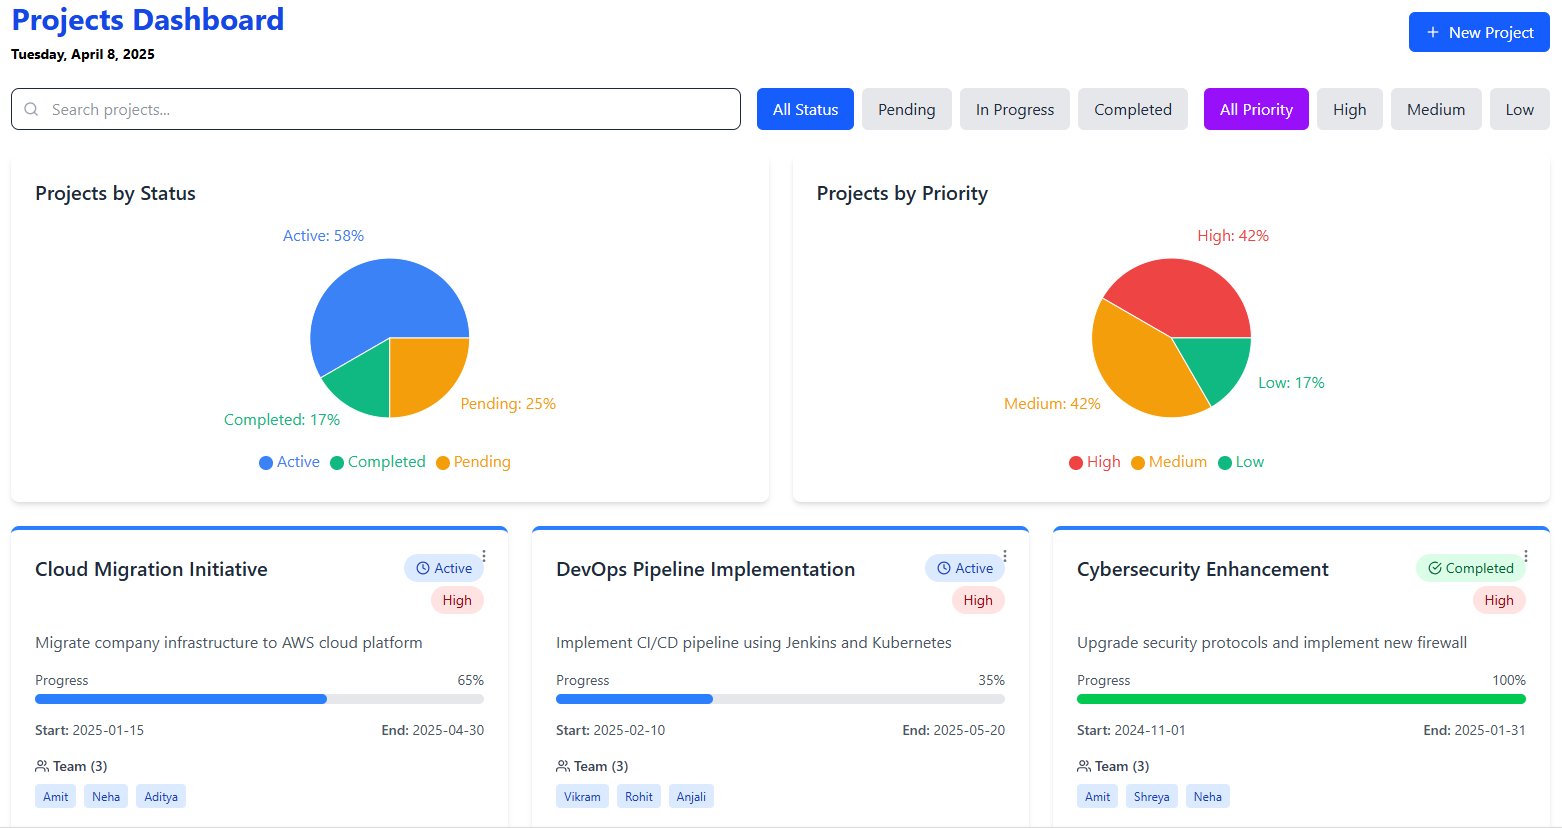This screenshot has width=1562, height=828.
Task: Click the team icon on Cybersecurity Enhancement card
Action: 1083,765
